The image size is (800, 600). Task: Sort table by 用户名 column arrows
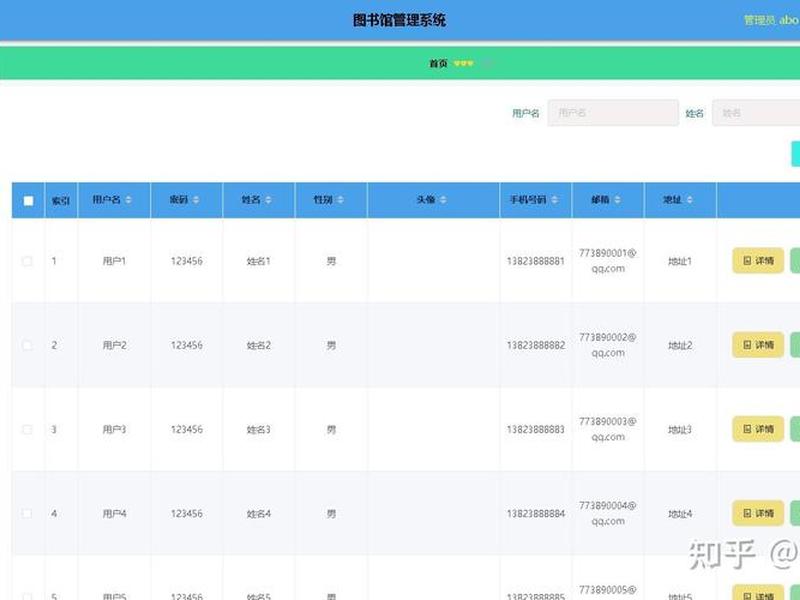pos(129,199)
